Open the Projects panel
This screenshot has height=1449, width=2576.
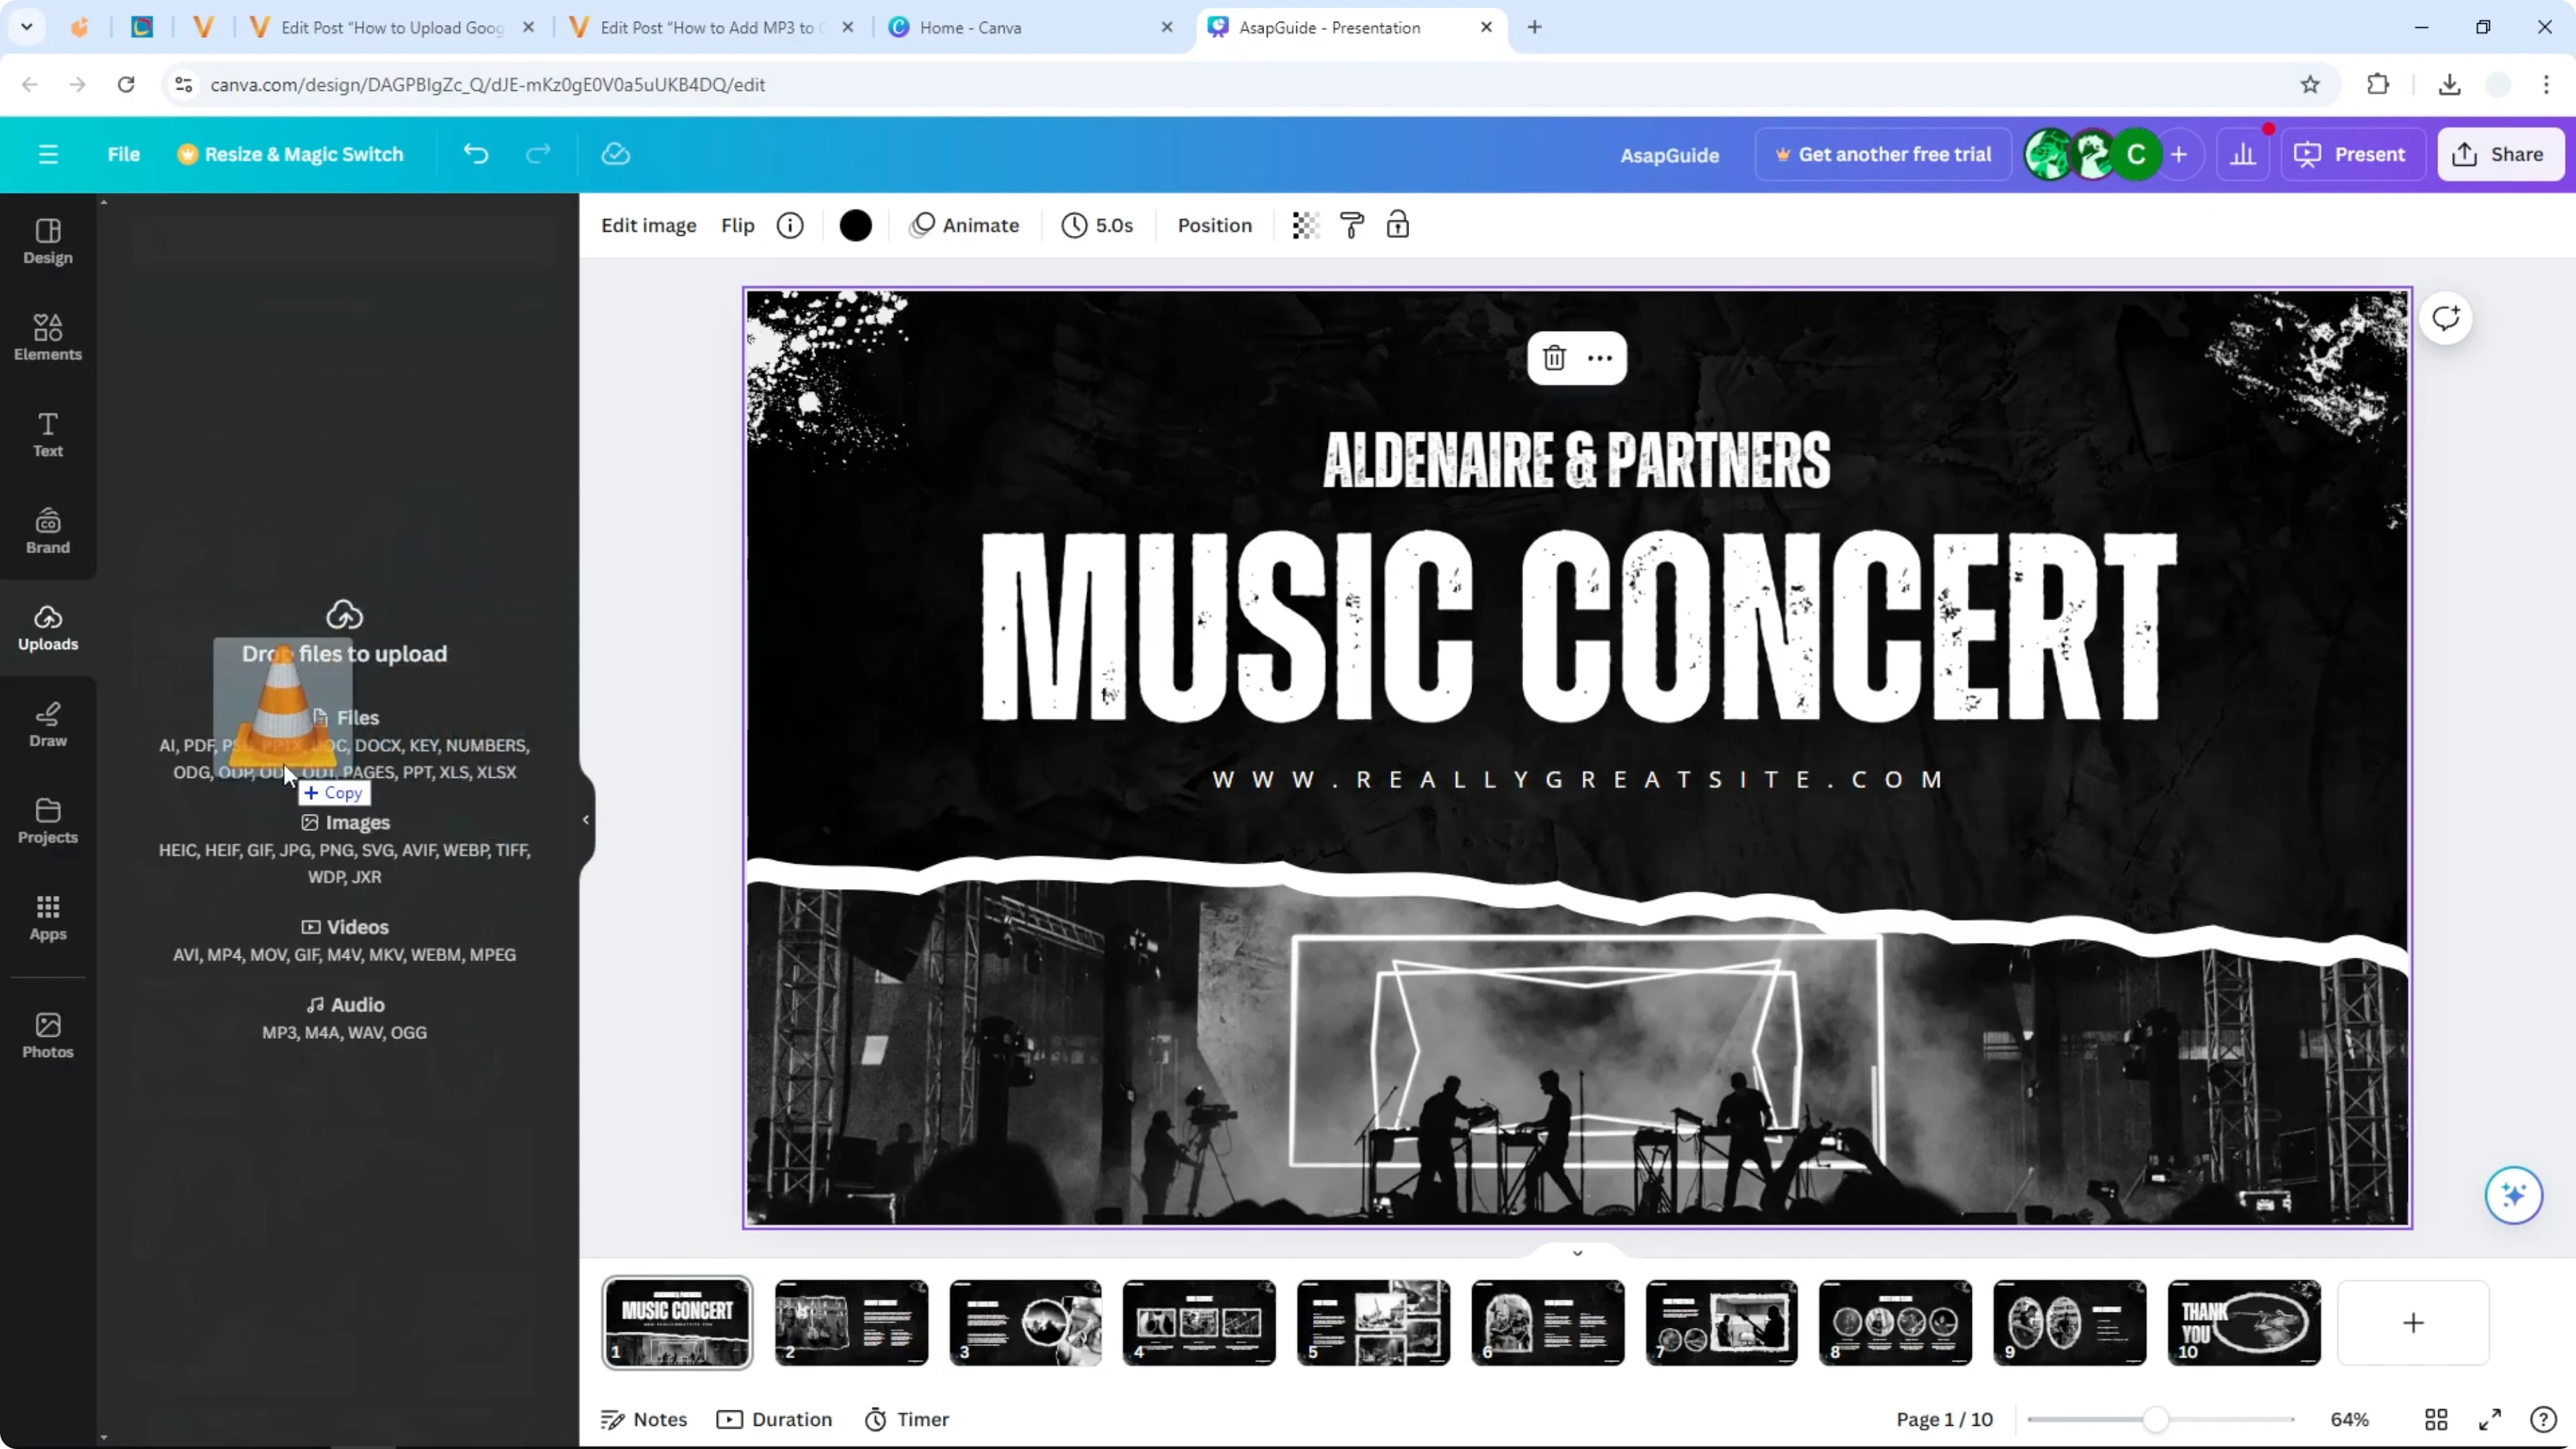coord(48,821)
